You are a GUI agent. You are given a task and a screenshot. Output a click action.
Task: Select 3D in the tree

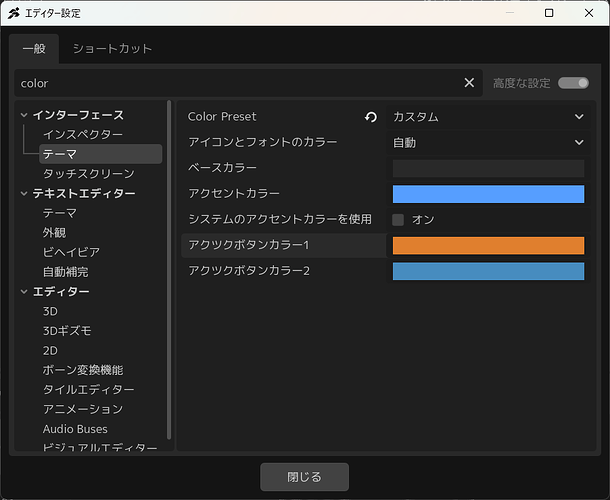(x=50, y=311)
